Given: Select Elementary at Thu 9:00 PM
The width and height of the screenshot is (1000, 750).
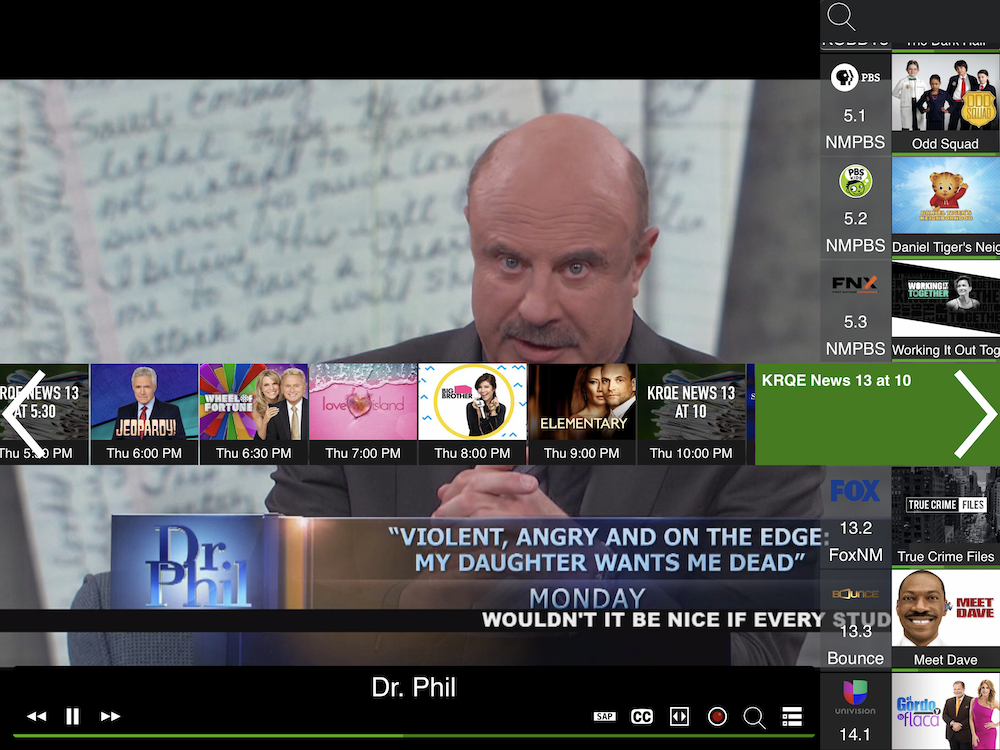Looking at the screenshot, I should [582, 414].
